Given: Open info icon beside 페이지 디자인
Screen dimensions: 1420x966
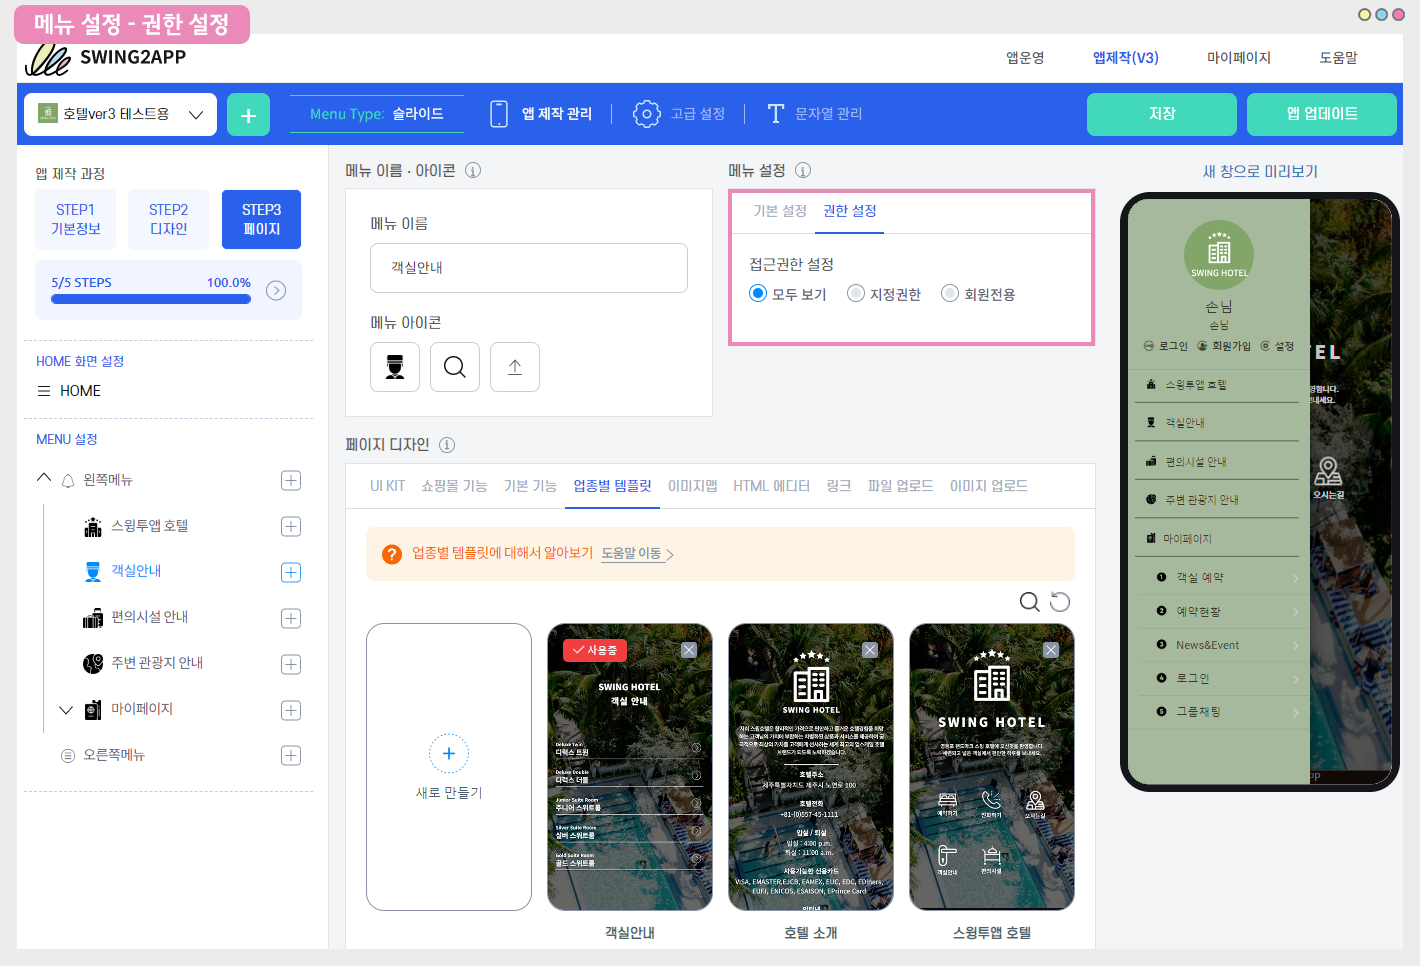Looking at the screenshot, I should pos(447,445).
